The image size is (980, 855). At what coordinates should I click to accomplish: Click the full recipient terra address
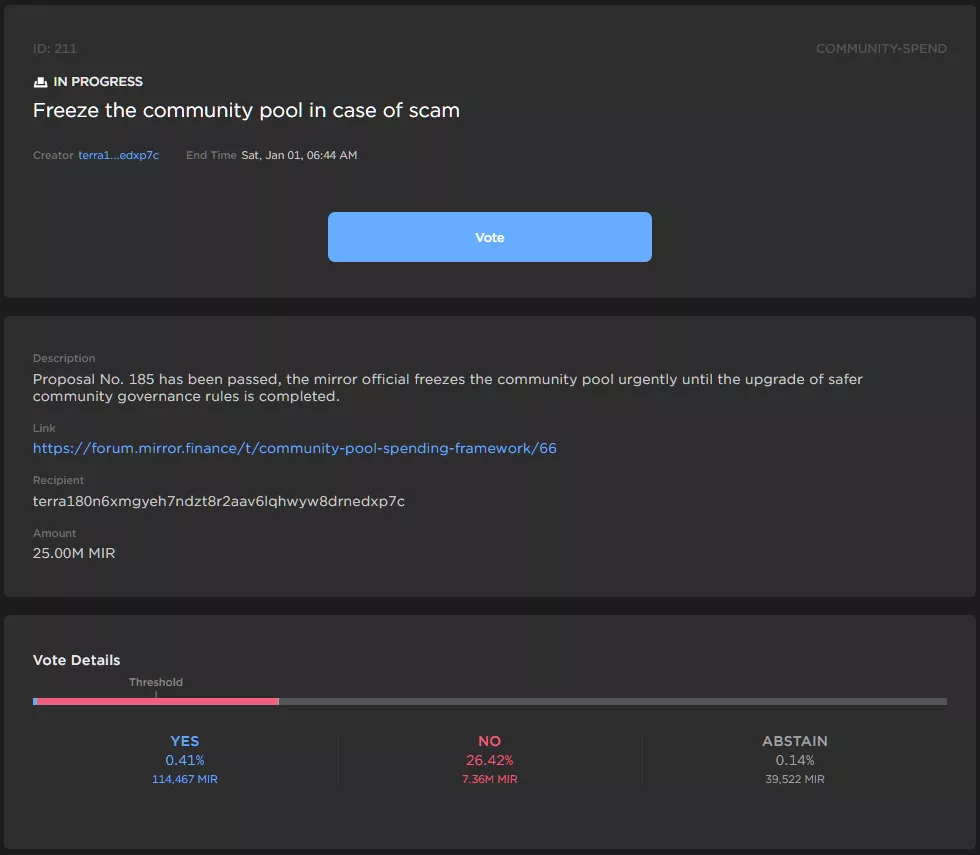pos(218,501)
